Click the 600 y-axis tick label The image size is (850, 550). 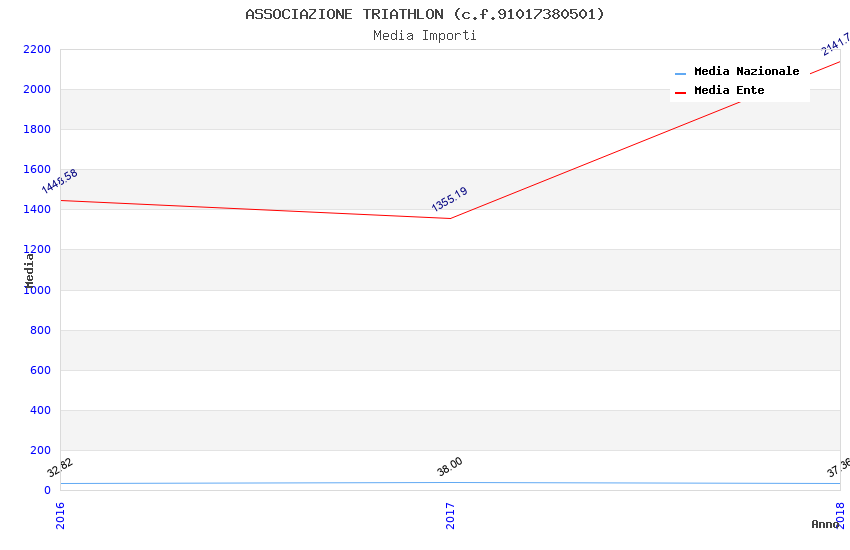point(40,370)
